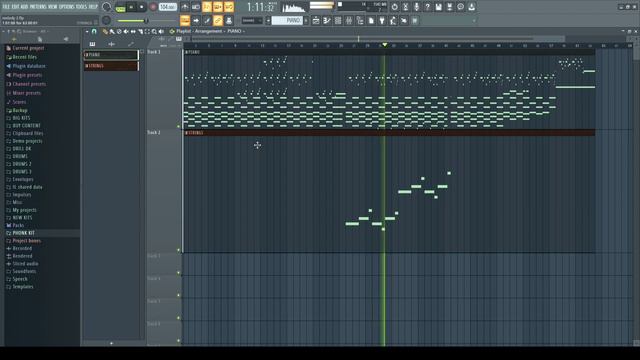The image size is (640, 360).
Task: Show automation tab in picker panel
Action: [x=131, y=44]
